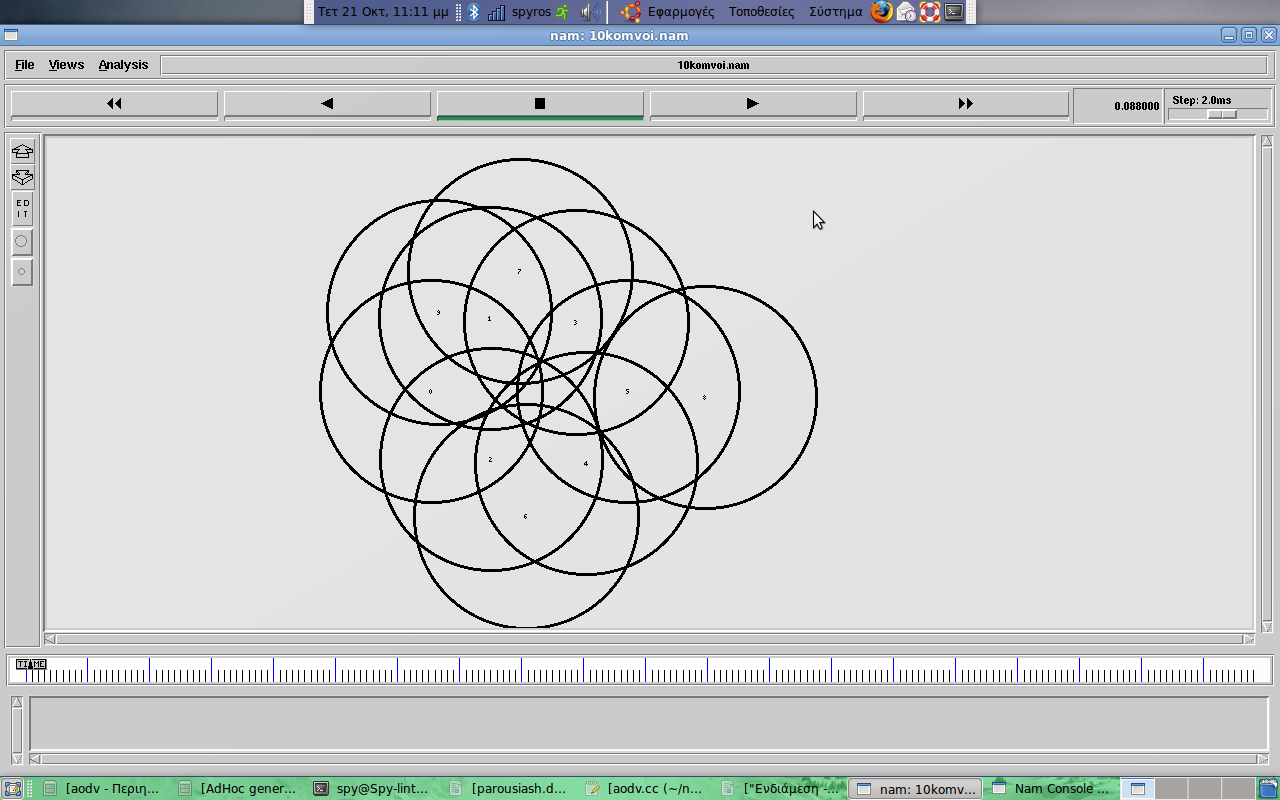Click the zoom out arrow icon

[x=22, y=178]
